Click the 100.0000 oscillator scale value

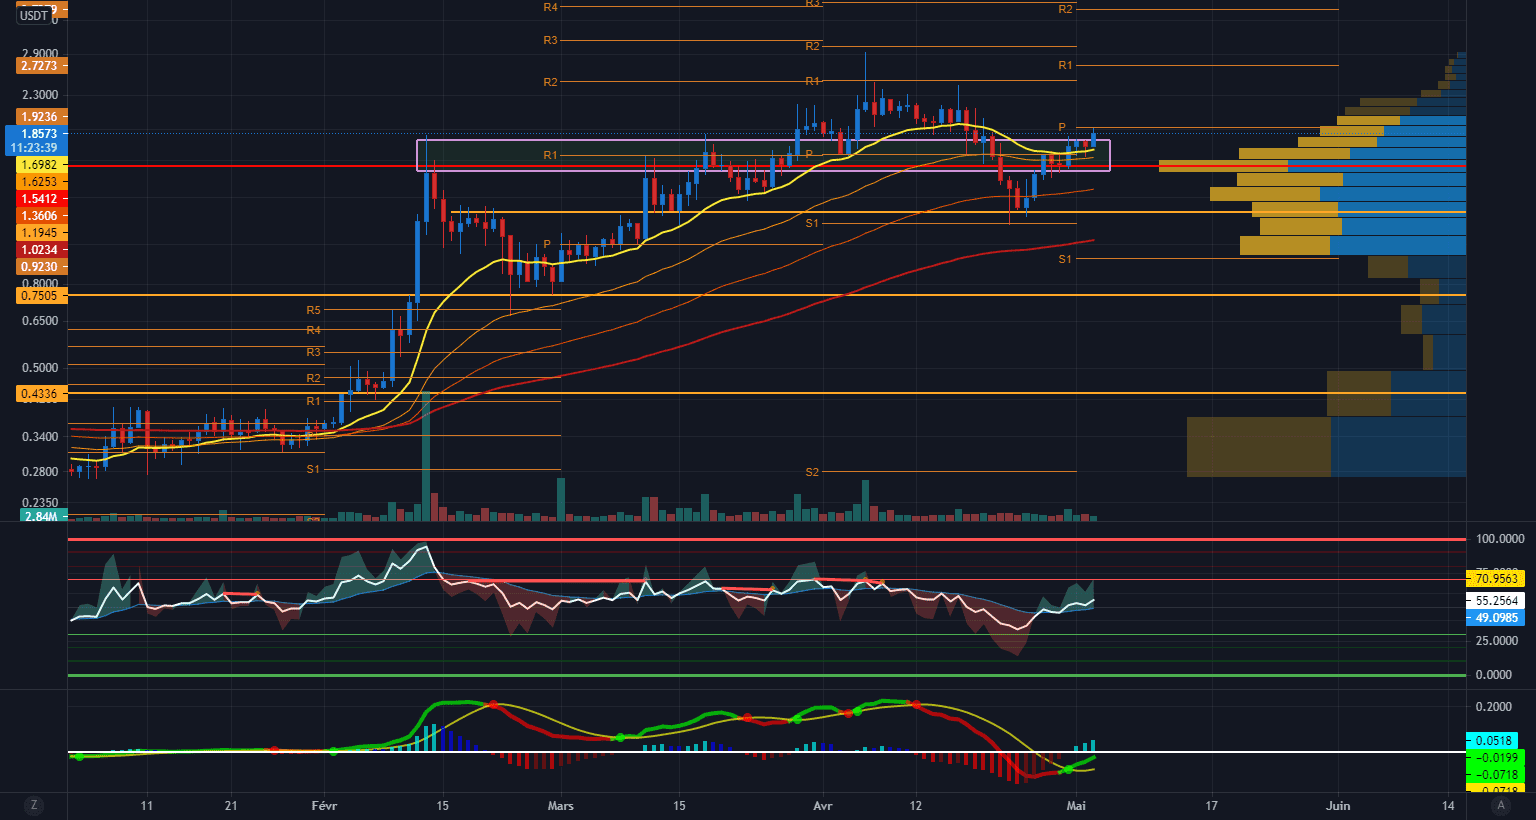tap(1500, 539)
